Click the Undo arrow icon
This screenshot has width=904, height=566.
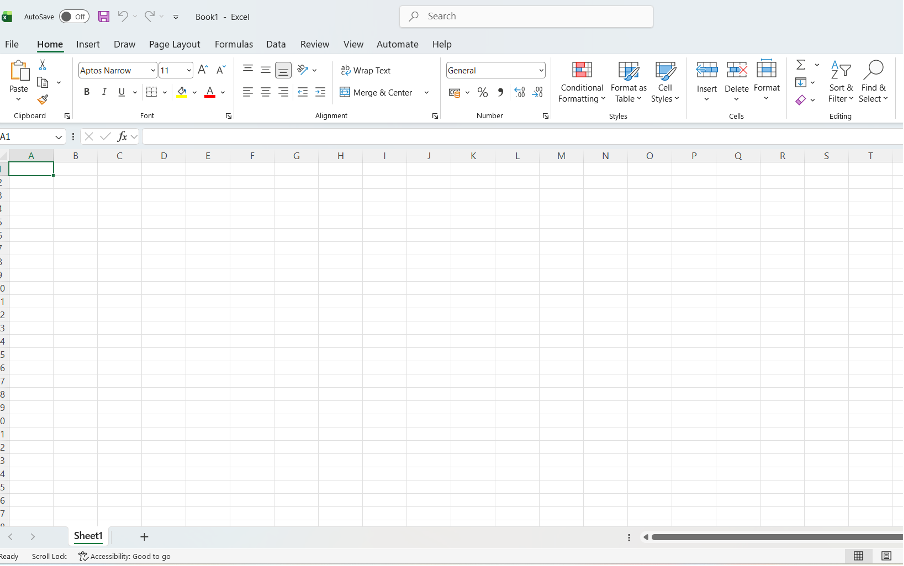pos(123,16)
